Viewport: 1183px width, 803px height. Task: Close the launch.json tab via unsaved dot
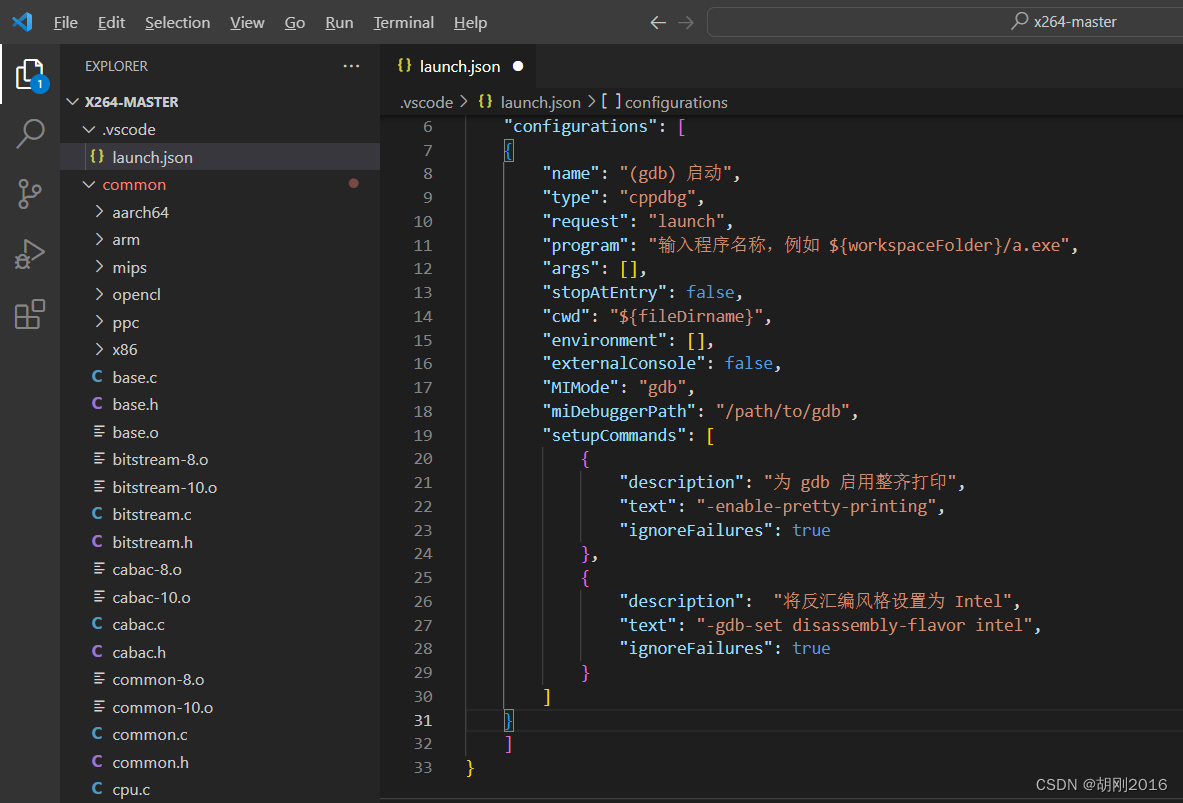click(x=518, y=66)
